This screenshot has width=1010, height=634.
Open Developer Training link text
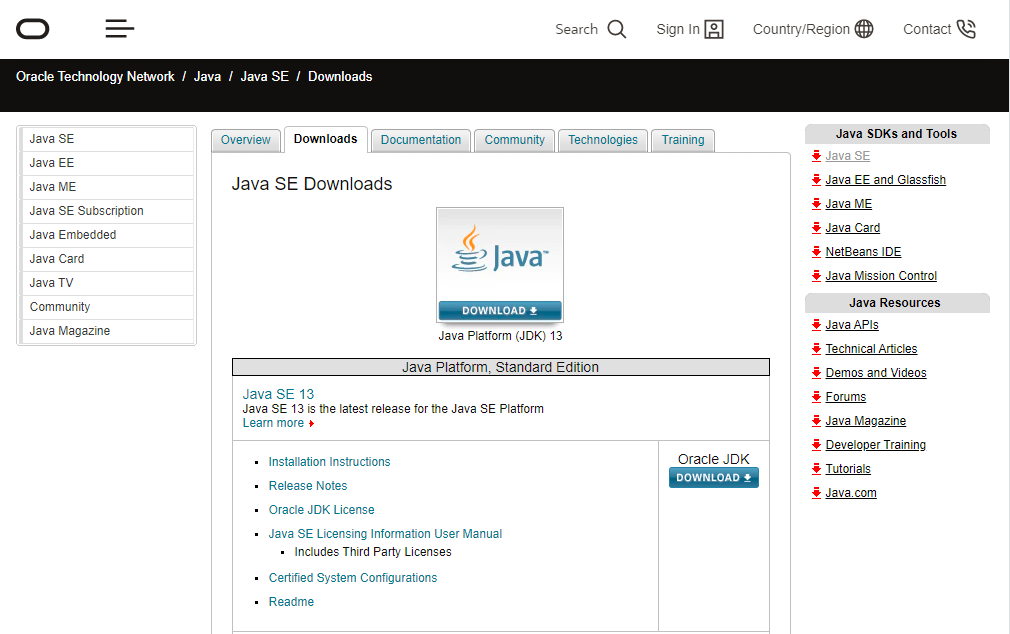[875, 445]
